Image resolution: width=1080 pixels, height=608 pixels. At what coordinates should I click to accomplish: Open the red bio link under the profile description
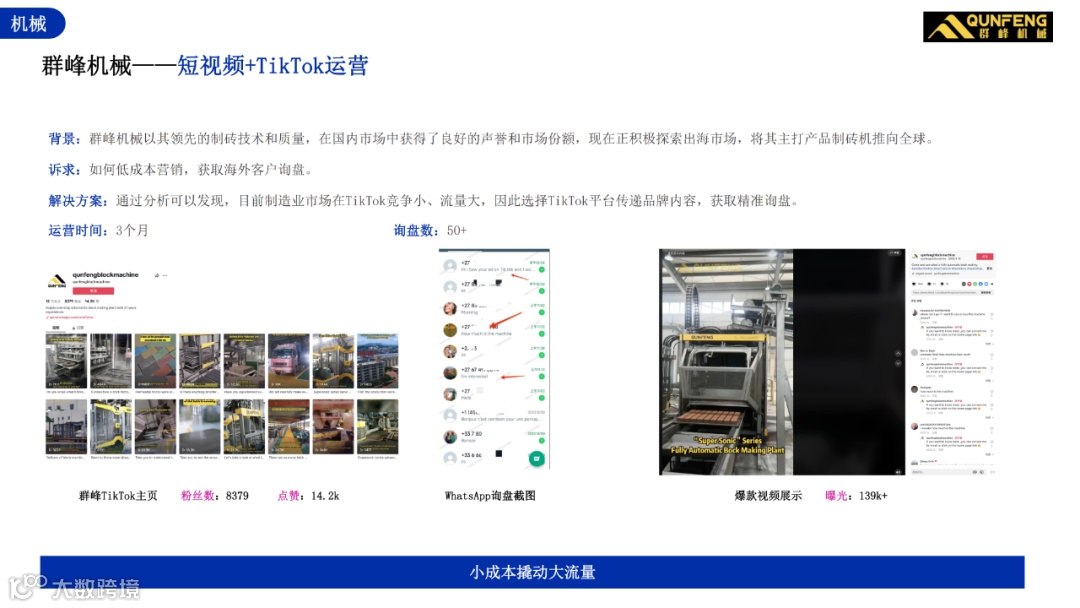coord(70,317)
